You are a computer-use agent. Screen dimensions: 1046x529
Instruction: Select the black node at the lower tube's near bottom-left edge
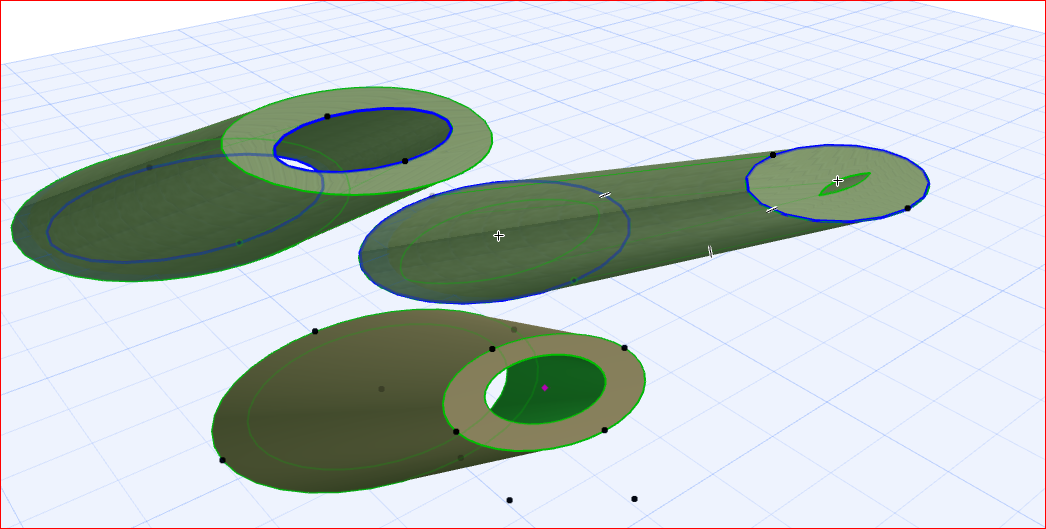[x=222, y=460]
